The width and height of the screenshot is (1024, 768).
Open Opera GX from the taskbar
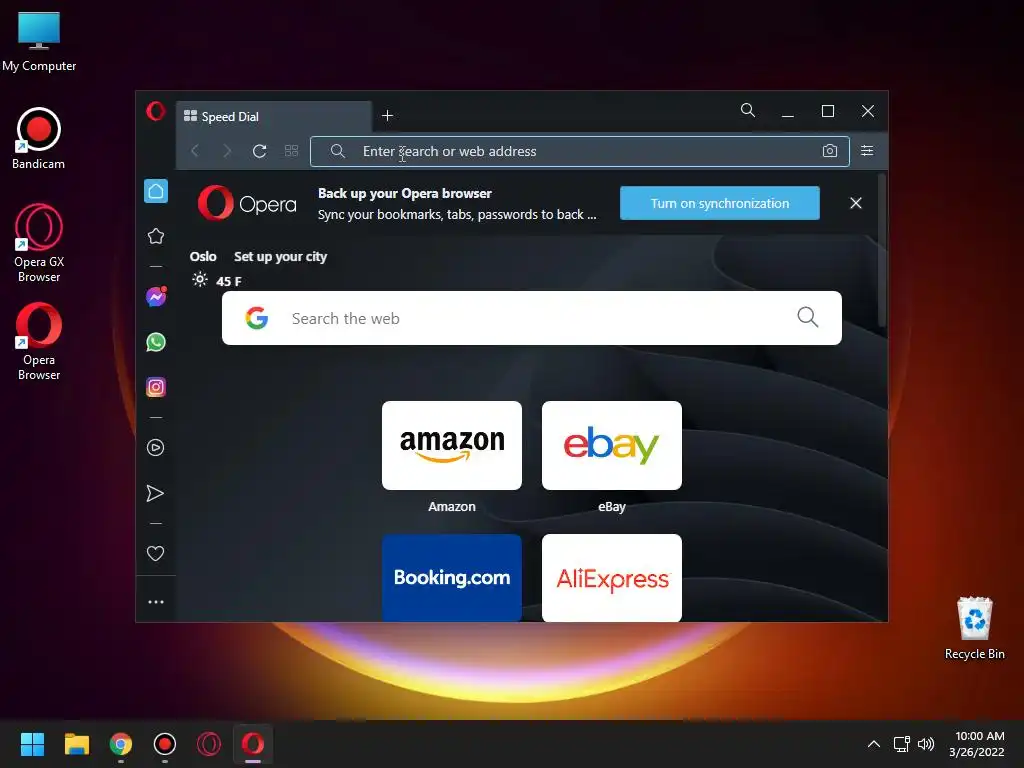209,744
